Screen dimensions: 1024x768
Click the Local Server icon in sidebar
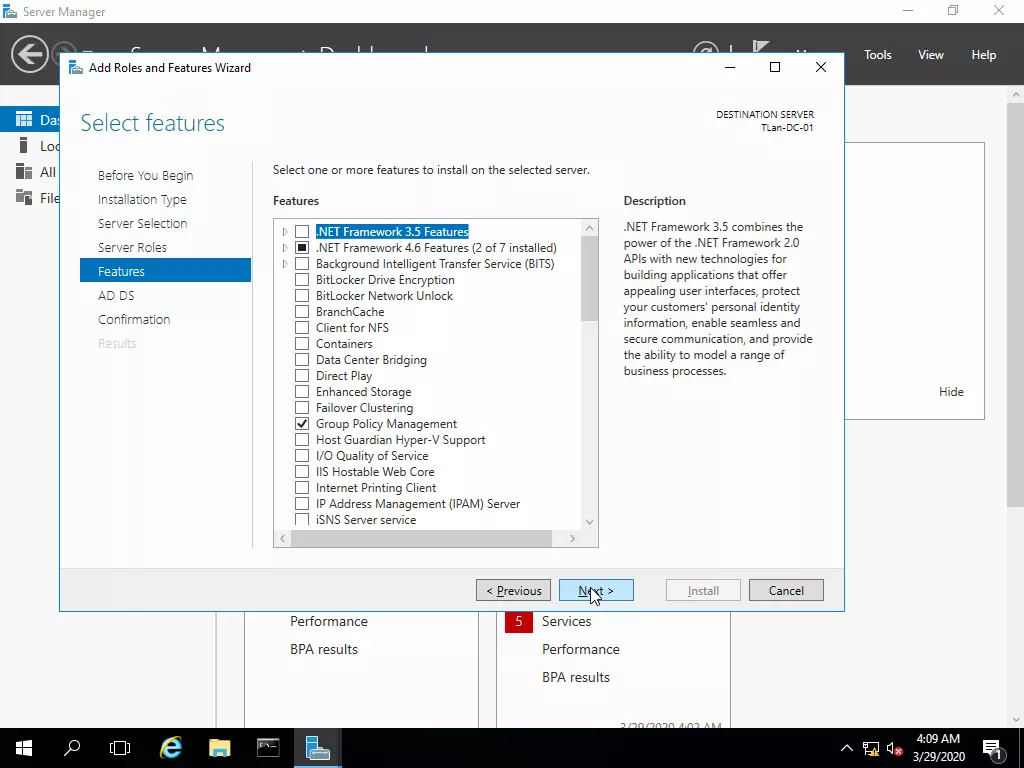tap(24, 145)
